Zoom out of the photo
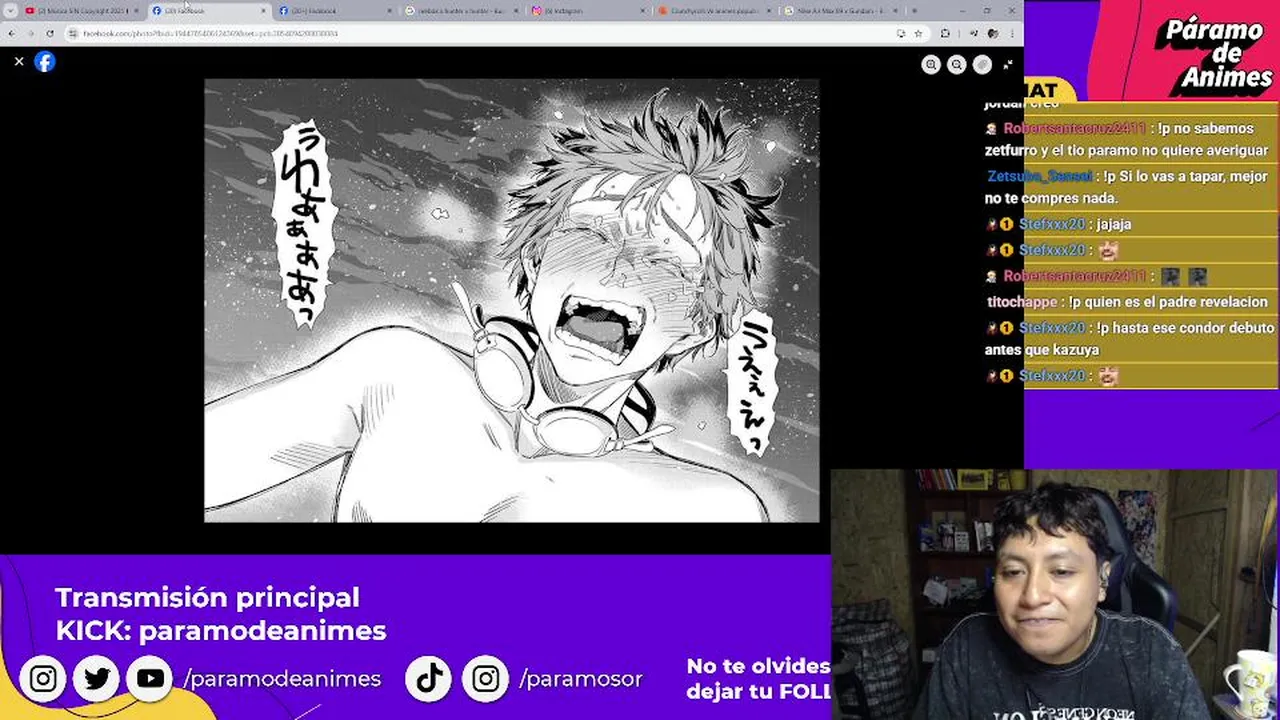 957,64
